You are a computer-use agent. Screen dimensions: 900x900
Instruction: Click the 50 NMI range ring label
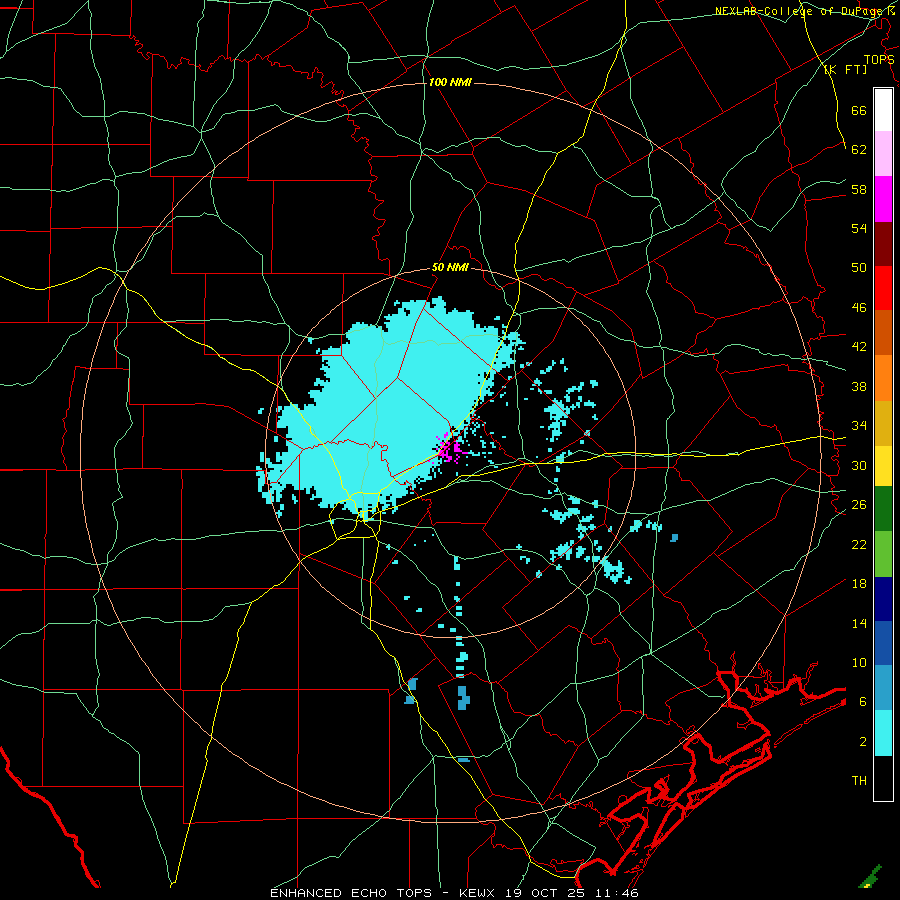450,267
